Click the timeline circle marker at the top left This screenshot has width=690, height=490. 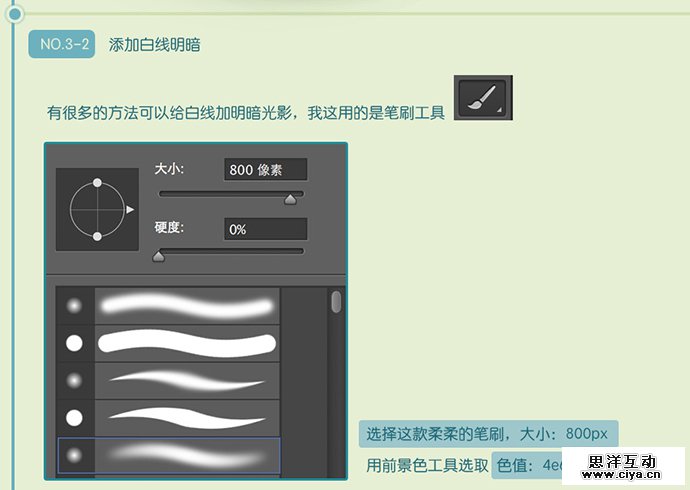[15, 14]
